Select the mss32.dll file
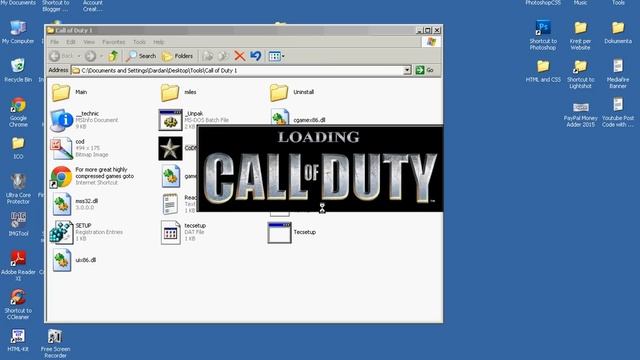 coord(61,204)
